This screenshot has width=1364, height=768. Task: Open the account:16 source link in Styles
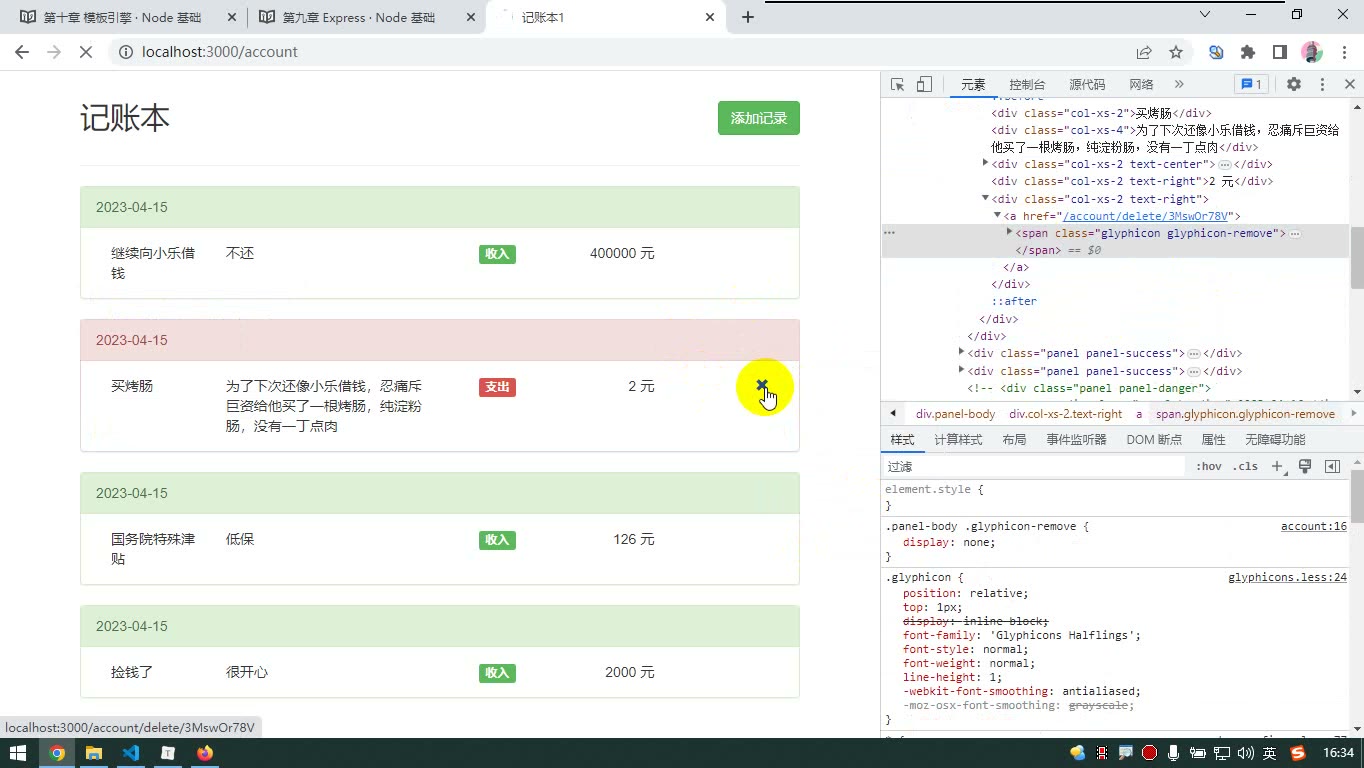pyautogui.click(x=1313, y=526)
